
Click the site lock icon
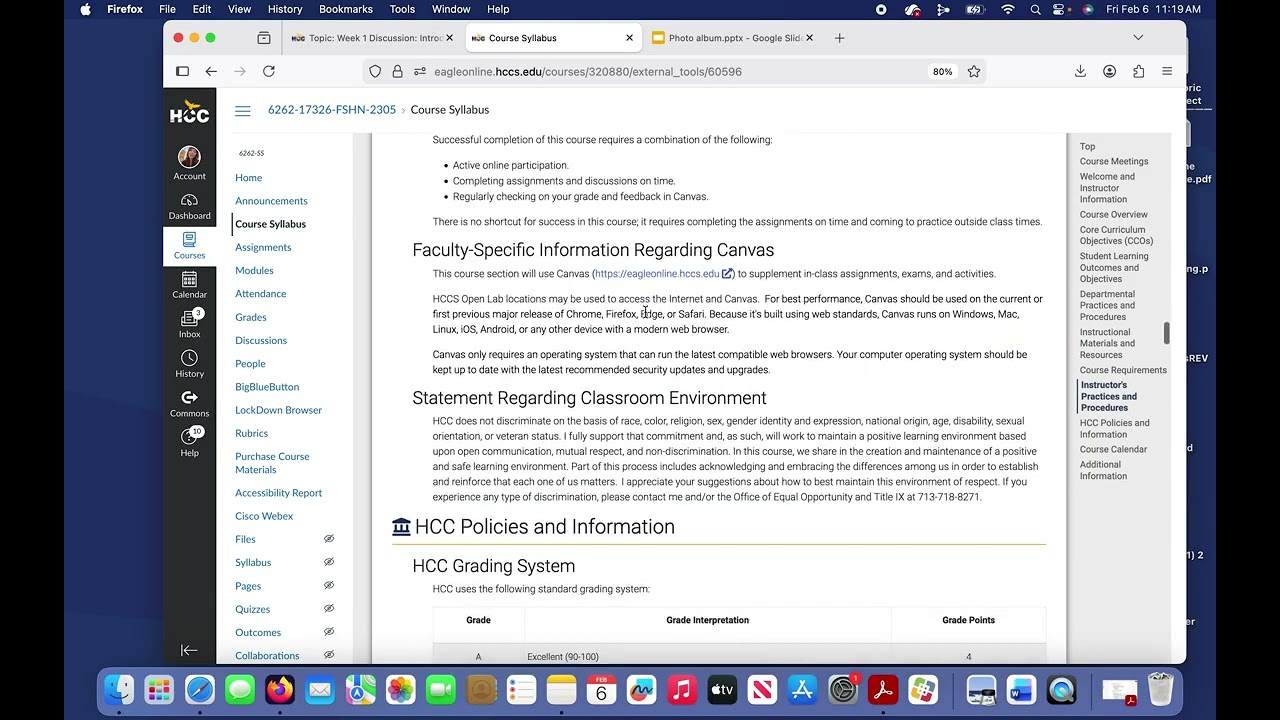(397, 72)
